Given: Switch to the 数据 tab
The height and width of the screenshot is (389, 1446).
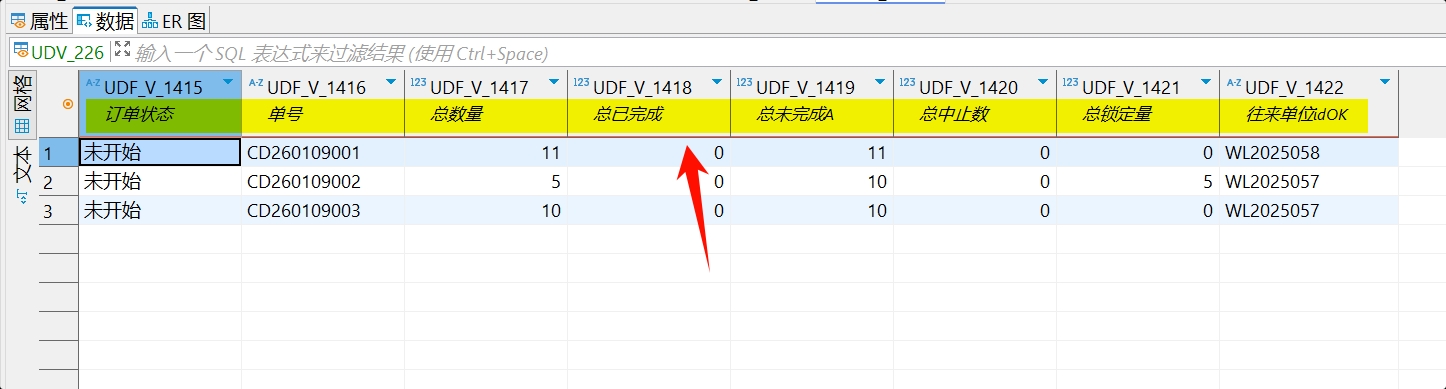Looking at the screenshot, I should click(105, 21).
